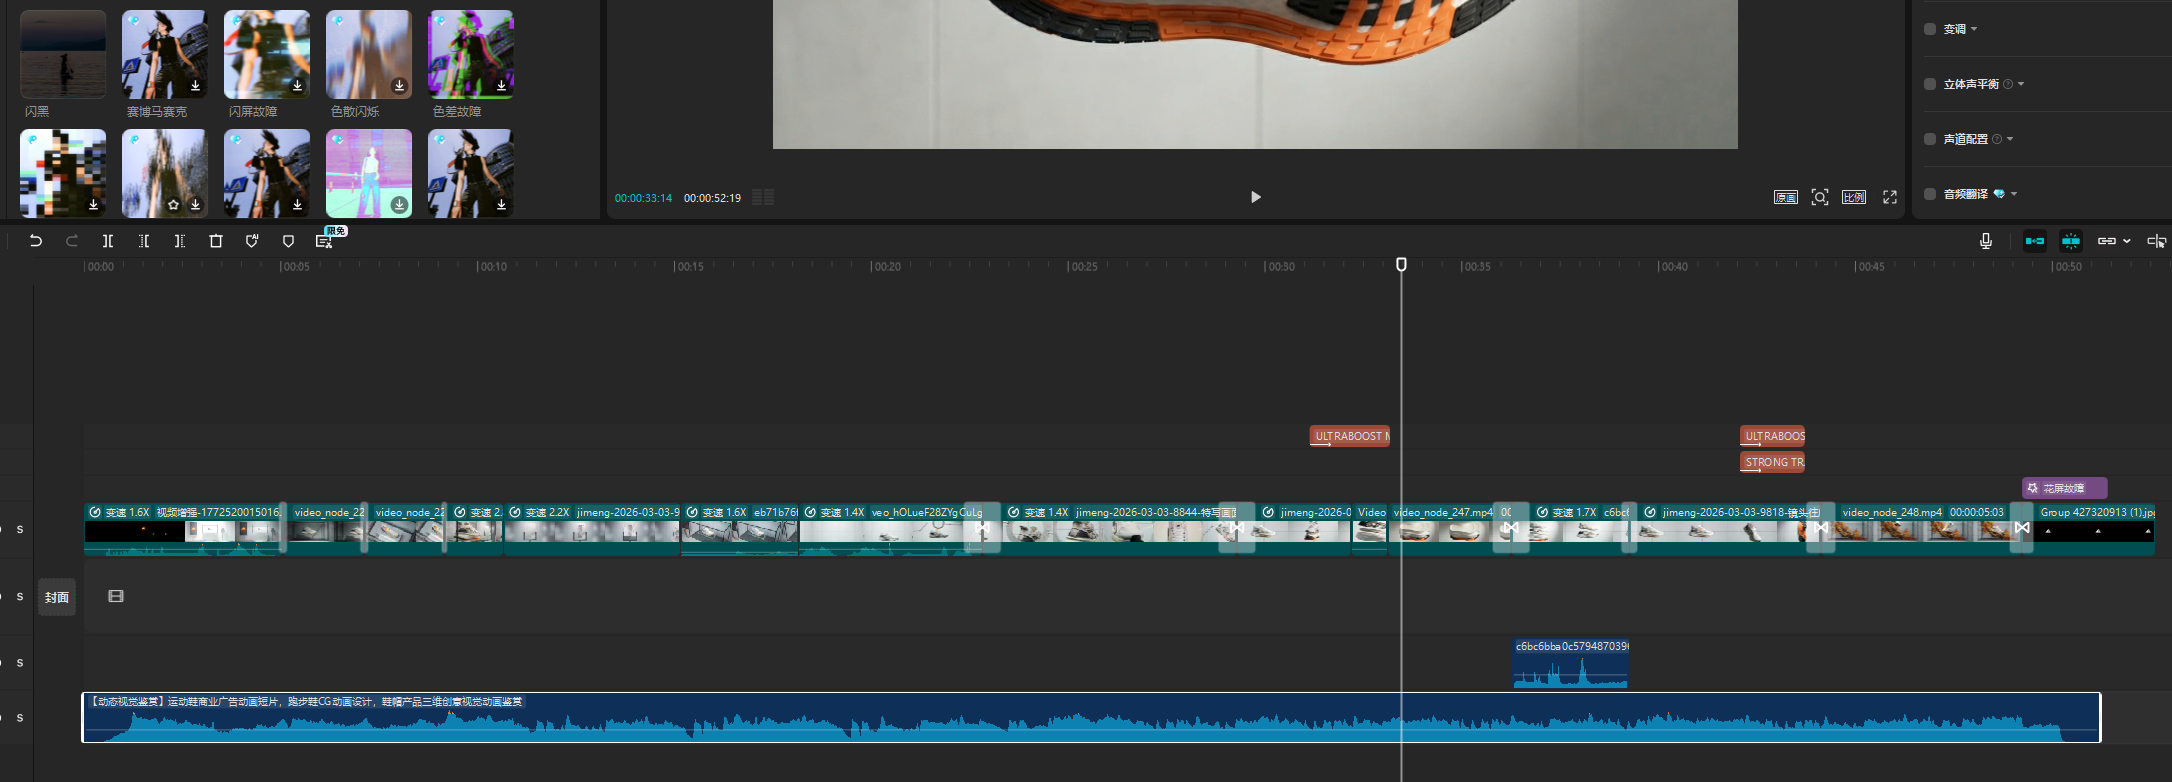Click the 比例 aspect ratio button
Image resolution: width=2172 pixels, height=782 pixels.
1854,197
